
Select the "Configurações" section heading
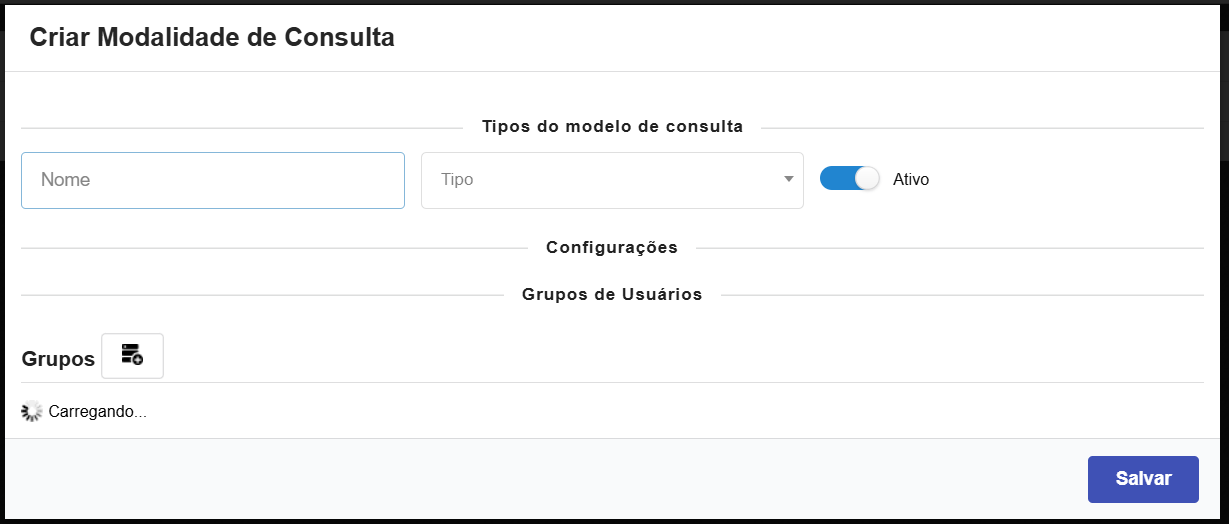tap(612, 247)
